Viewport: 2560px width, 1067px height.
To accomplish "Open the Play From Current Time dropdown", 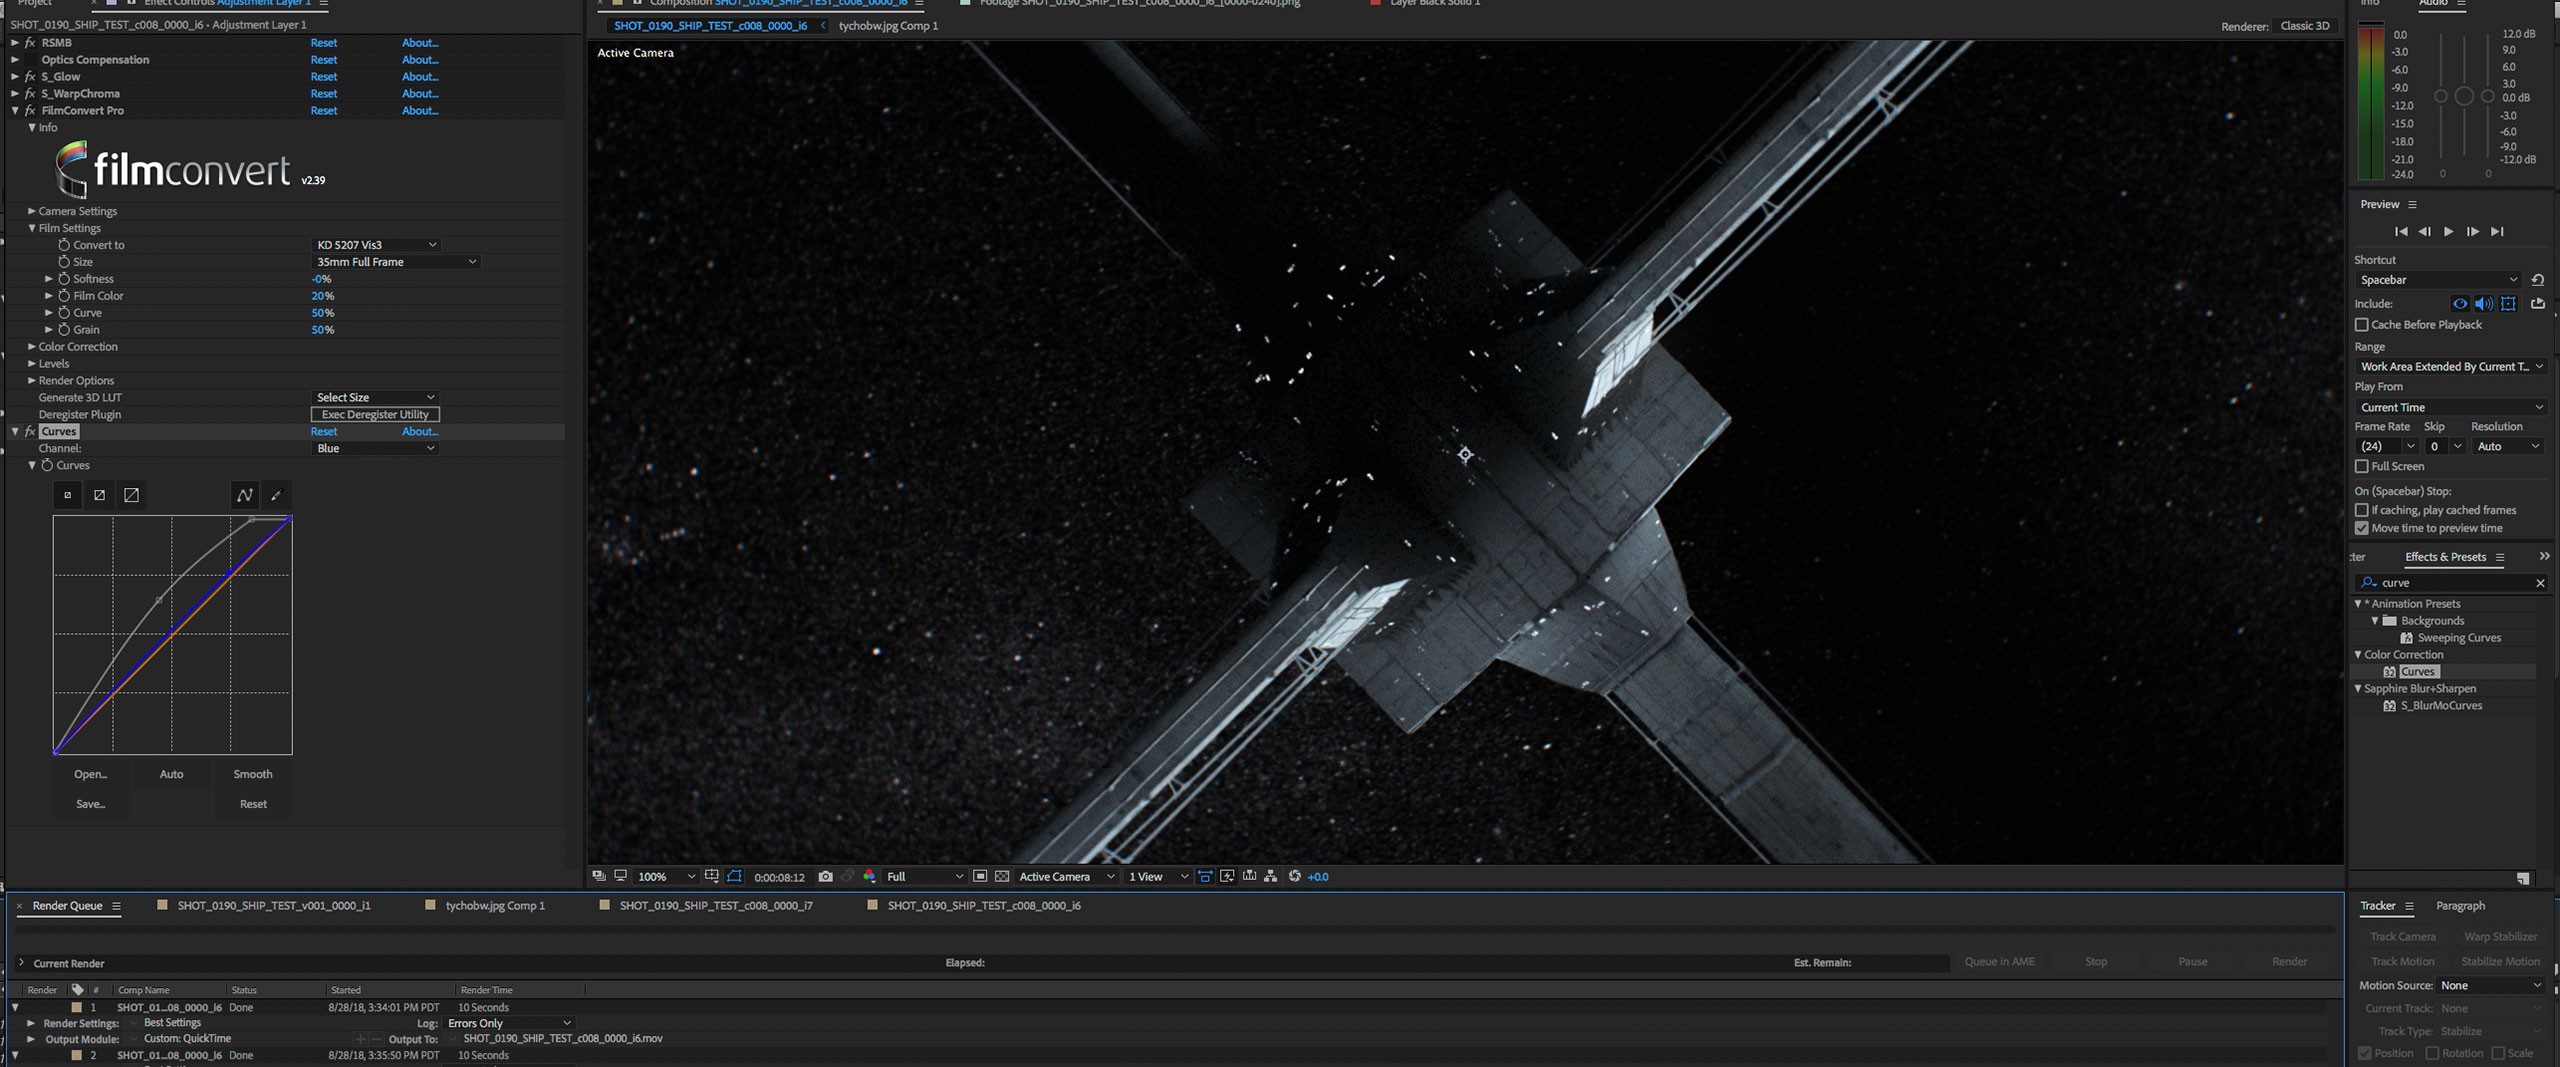I will pos(2452,407).
